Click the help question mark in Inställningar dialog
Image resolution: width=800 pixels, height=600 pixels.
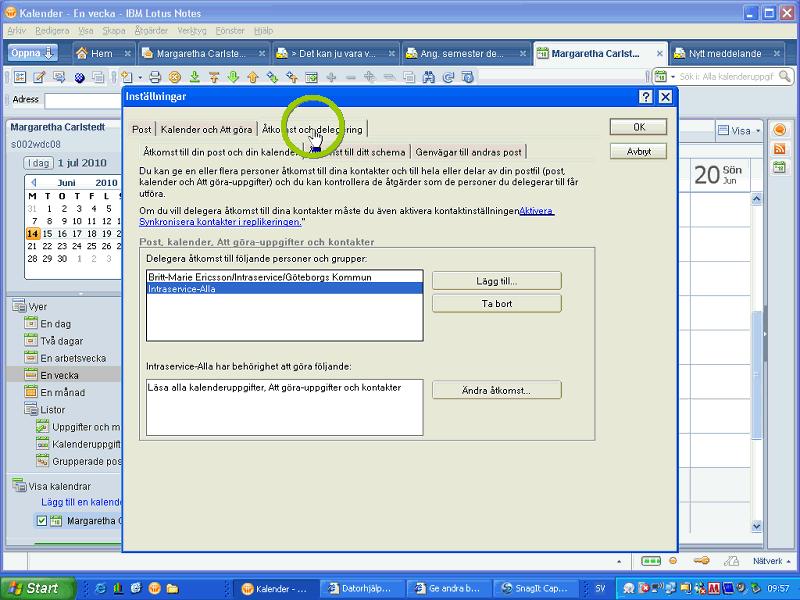(645, 97)
